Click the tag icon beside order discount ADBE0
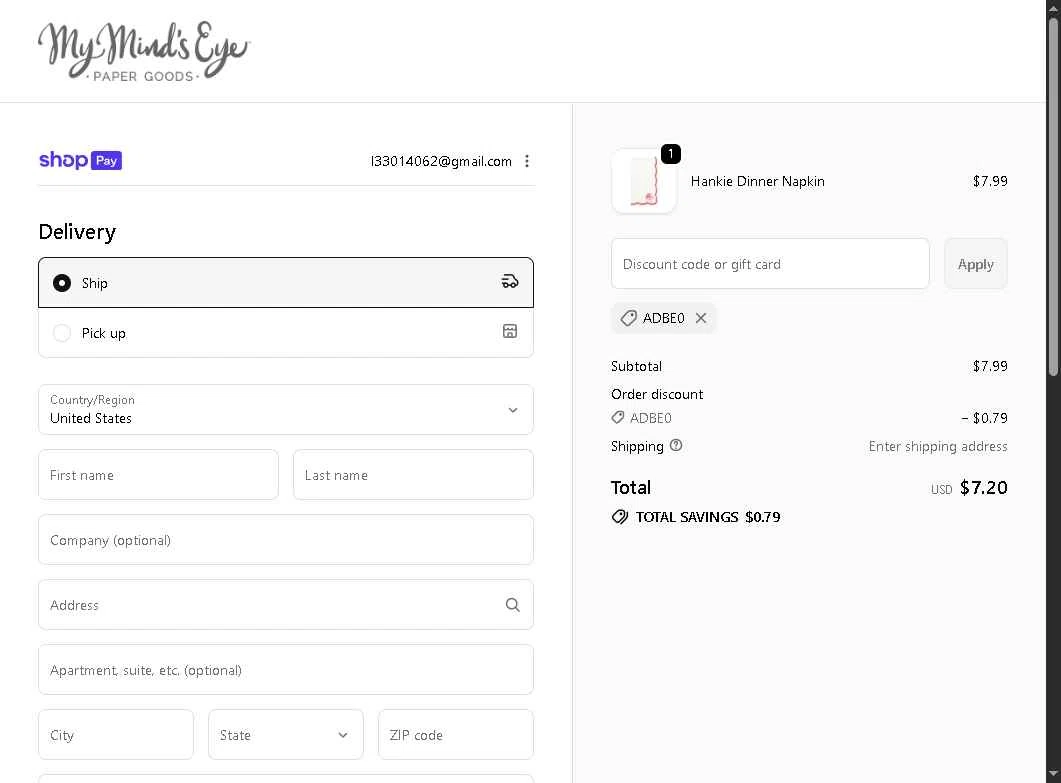The height and width of the screenshot is (783, 1061). pos(617,418)
